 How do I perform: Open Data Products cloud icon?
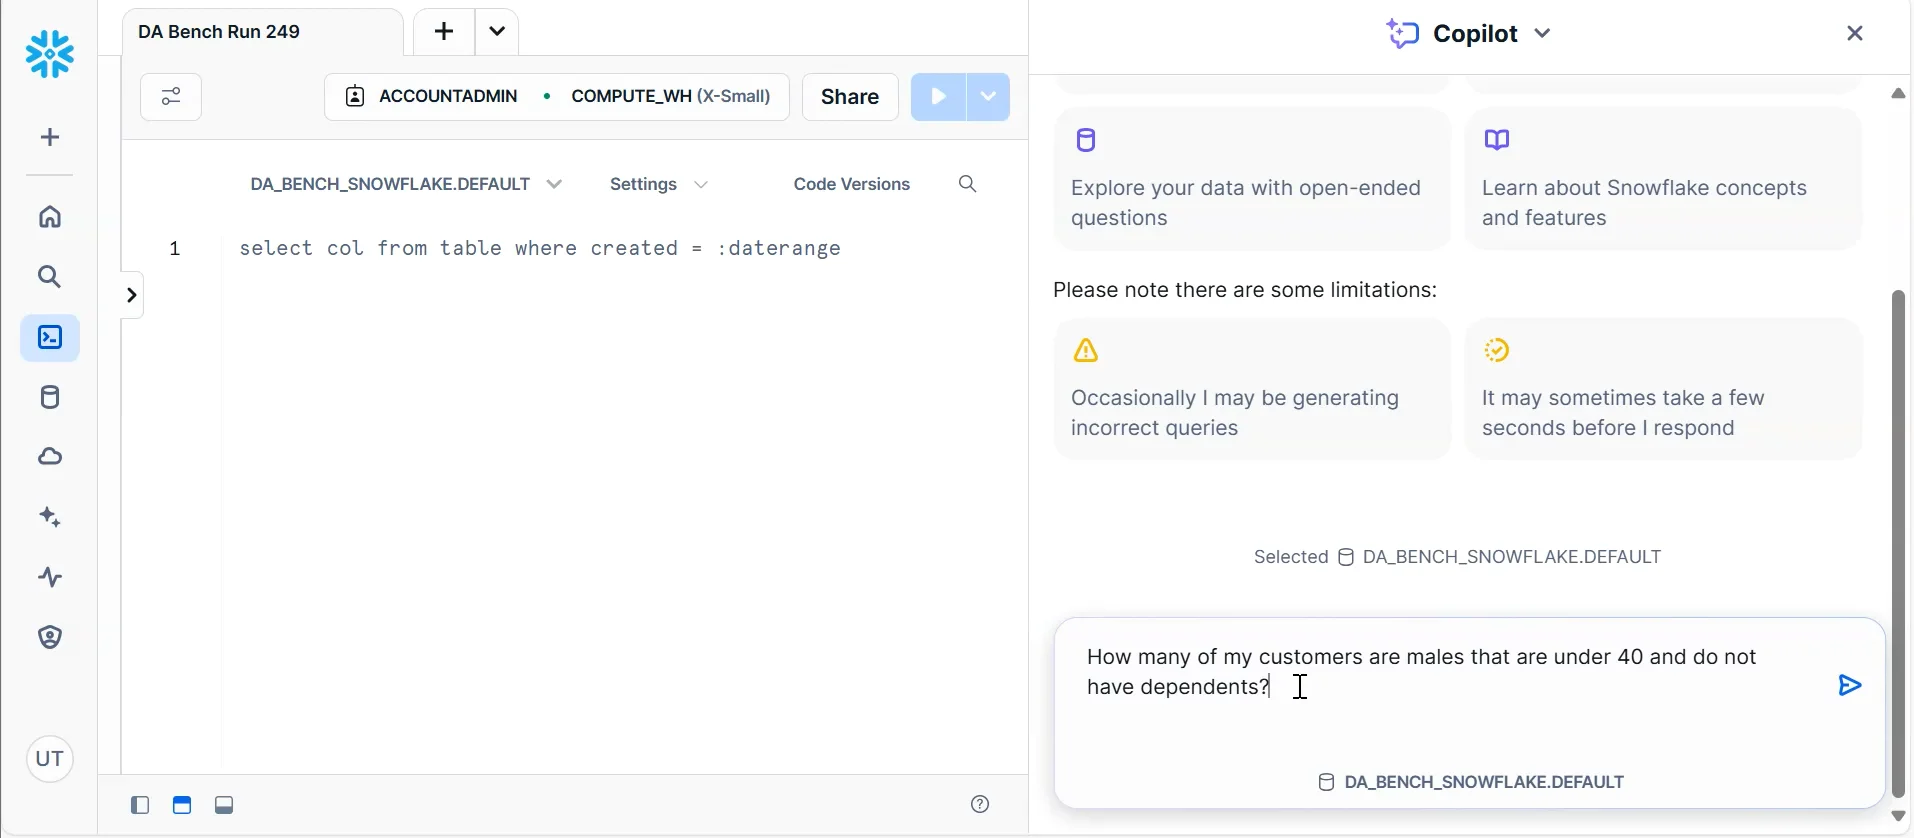click(x=50, y=457)
